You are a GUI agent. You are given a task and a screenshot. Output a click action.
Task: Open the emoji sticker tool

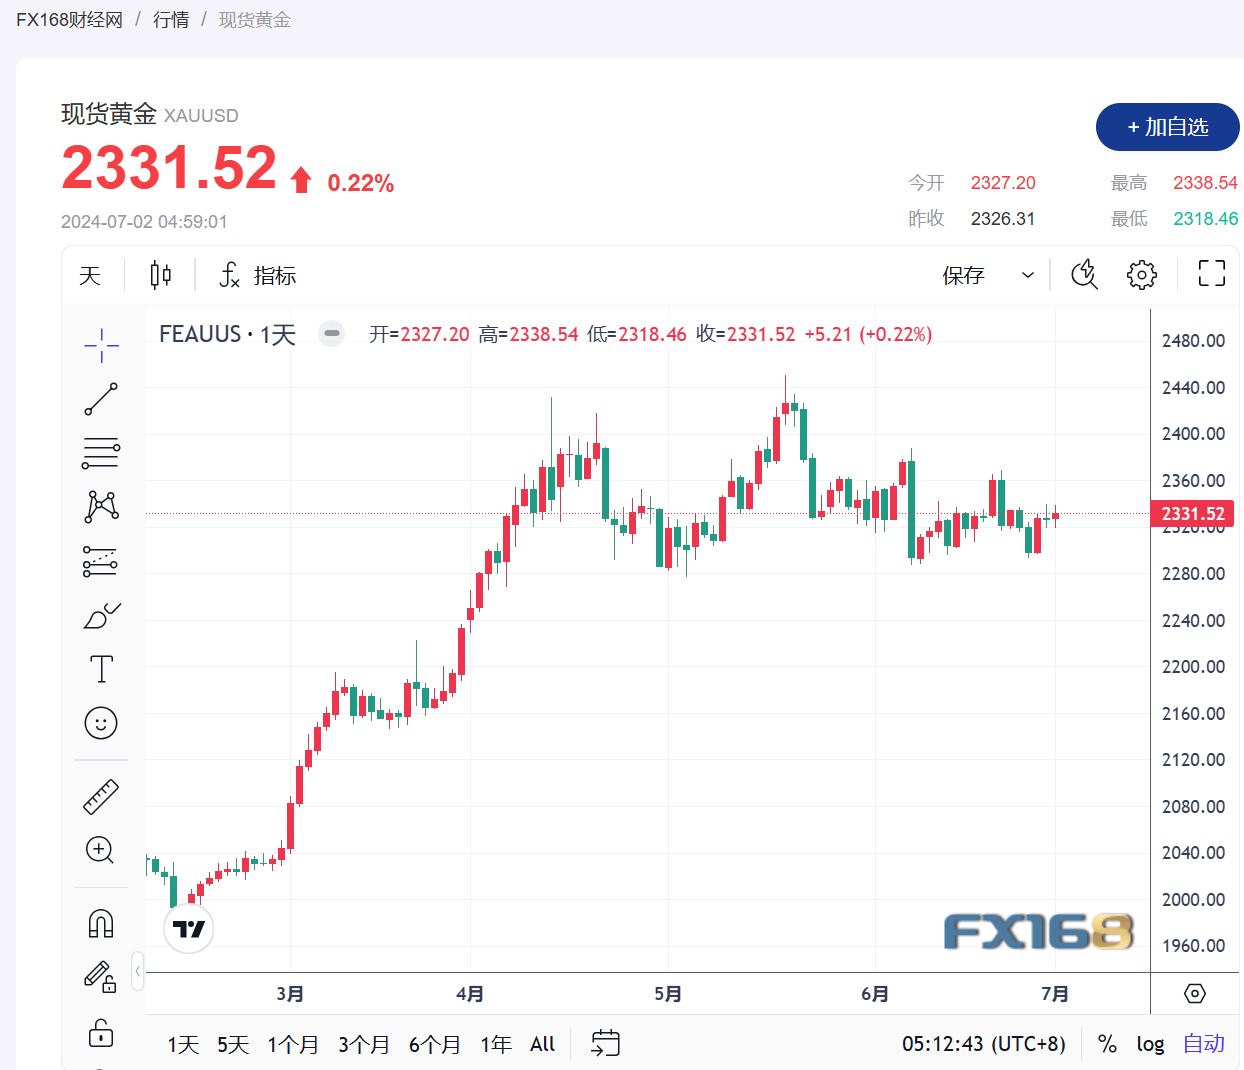pyautogui.click(x=100, y=722)
